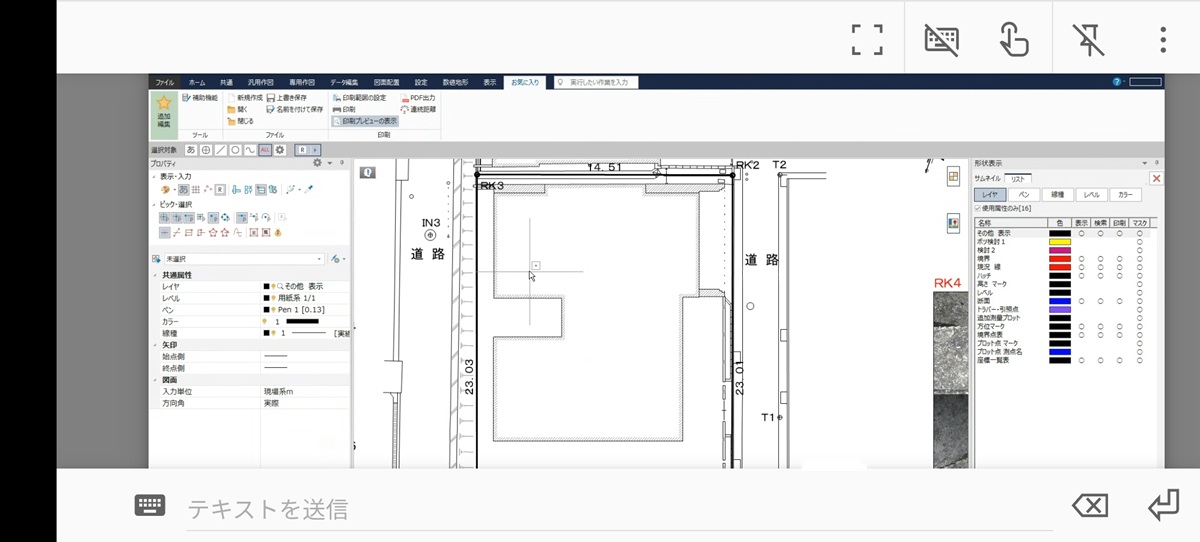Click the 追加編集 star icon
Image resolution: width=1200 pixels, height=542 pixels.
163,103
